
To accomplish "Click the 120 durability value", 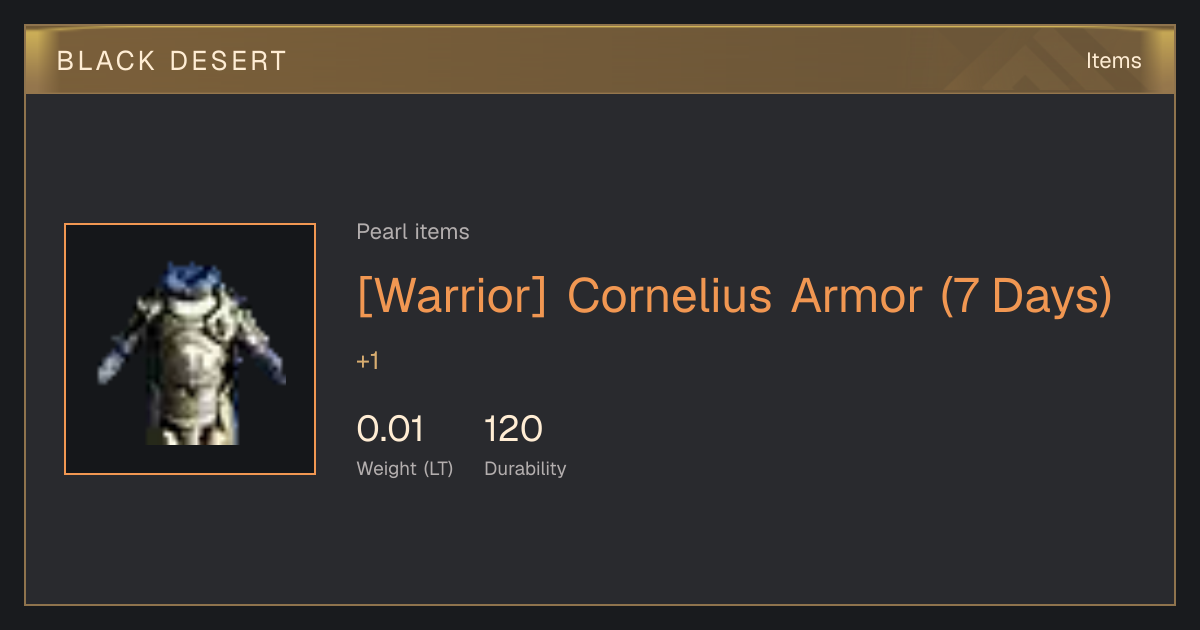I will coord(513,429).
